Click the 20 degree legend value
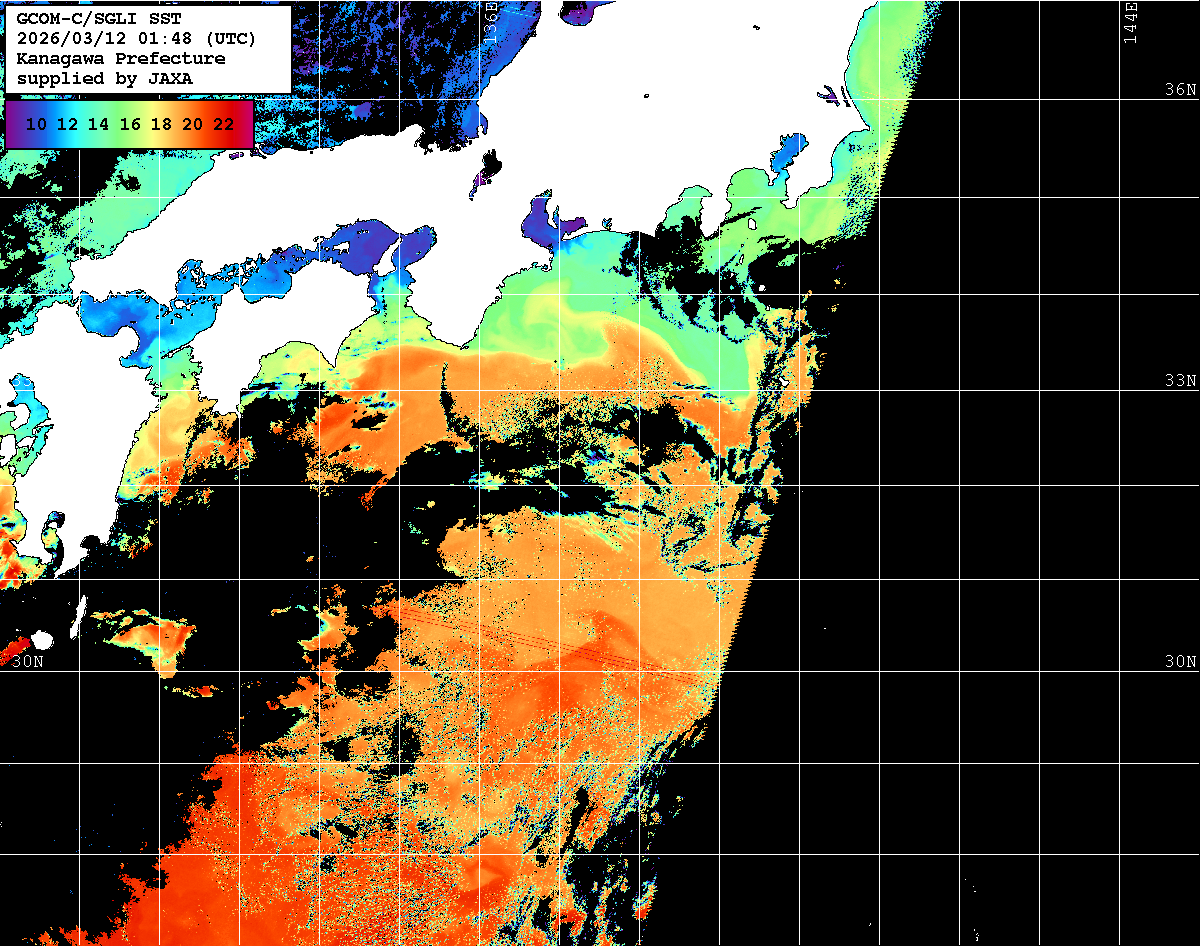Image resolution: width=1200 pixels, height=946 pixels. [193, 125]
